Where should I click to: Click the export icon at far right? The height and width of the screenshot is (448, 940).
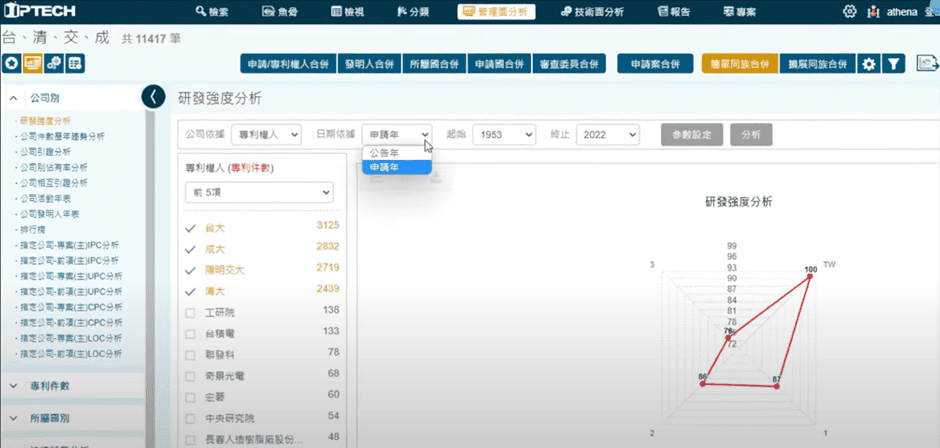click(x=928, y=64)
